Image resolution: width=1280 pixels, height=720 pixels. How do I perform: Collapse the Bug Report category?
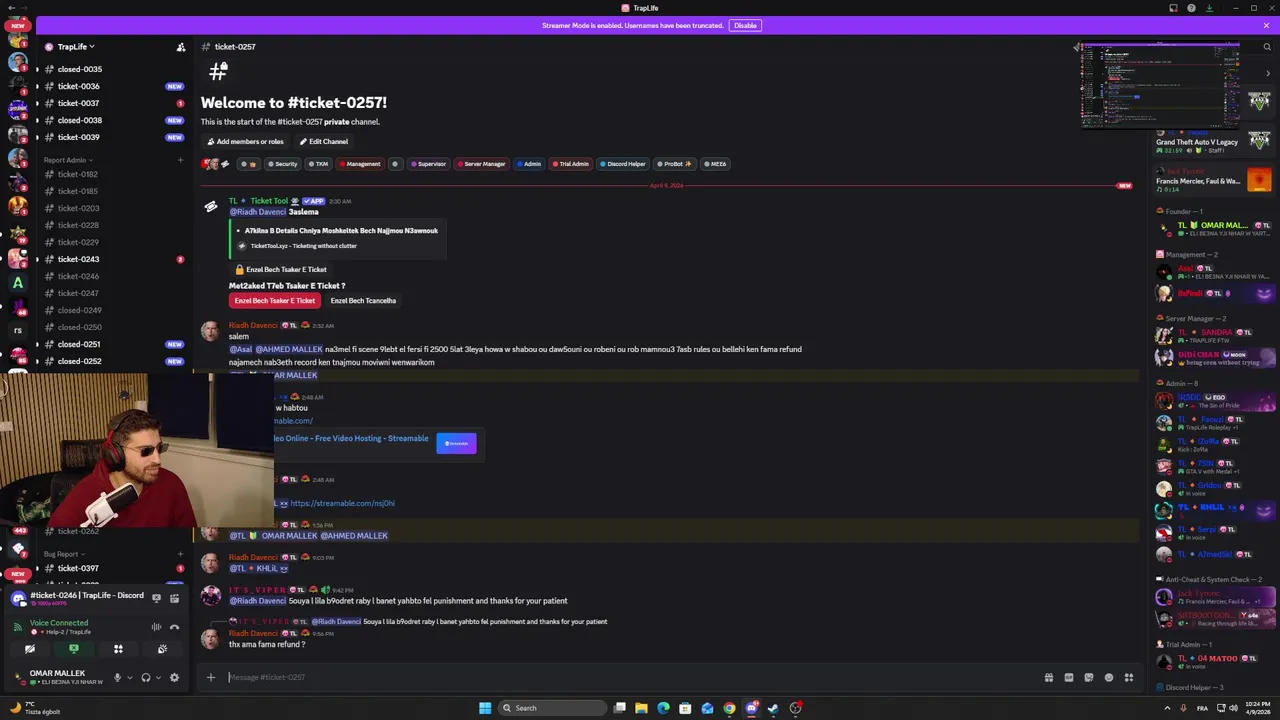[x=63, y=554]
